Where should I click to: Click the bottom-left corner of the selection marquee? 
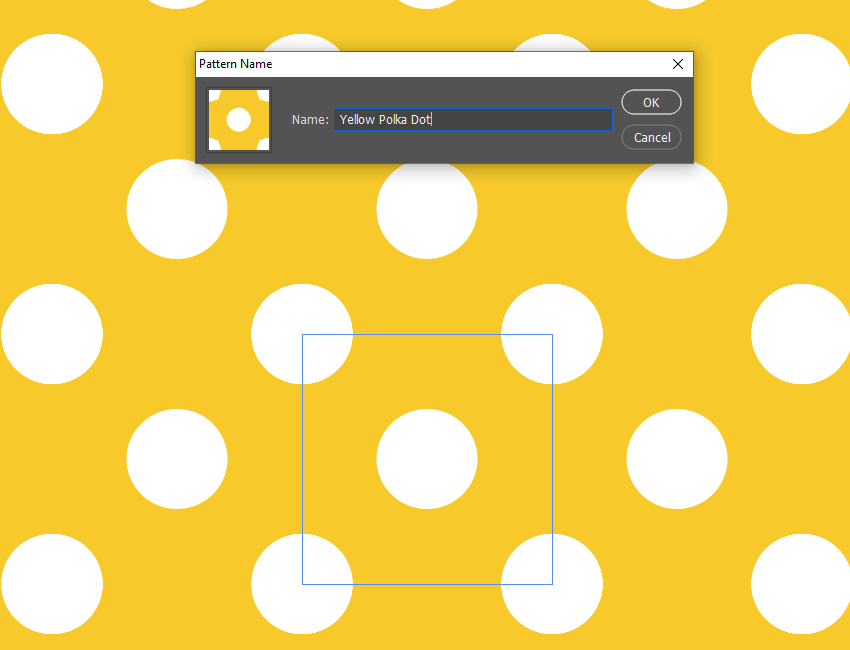[303, 584]
